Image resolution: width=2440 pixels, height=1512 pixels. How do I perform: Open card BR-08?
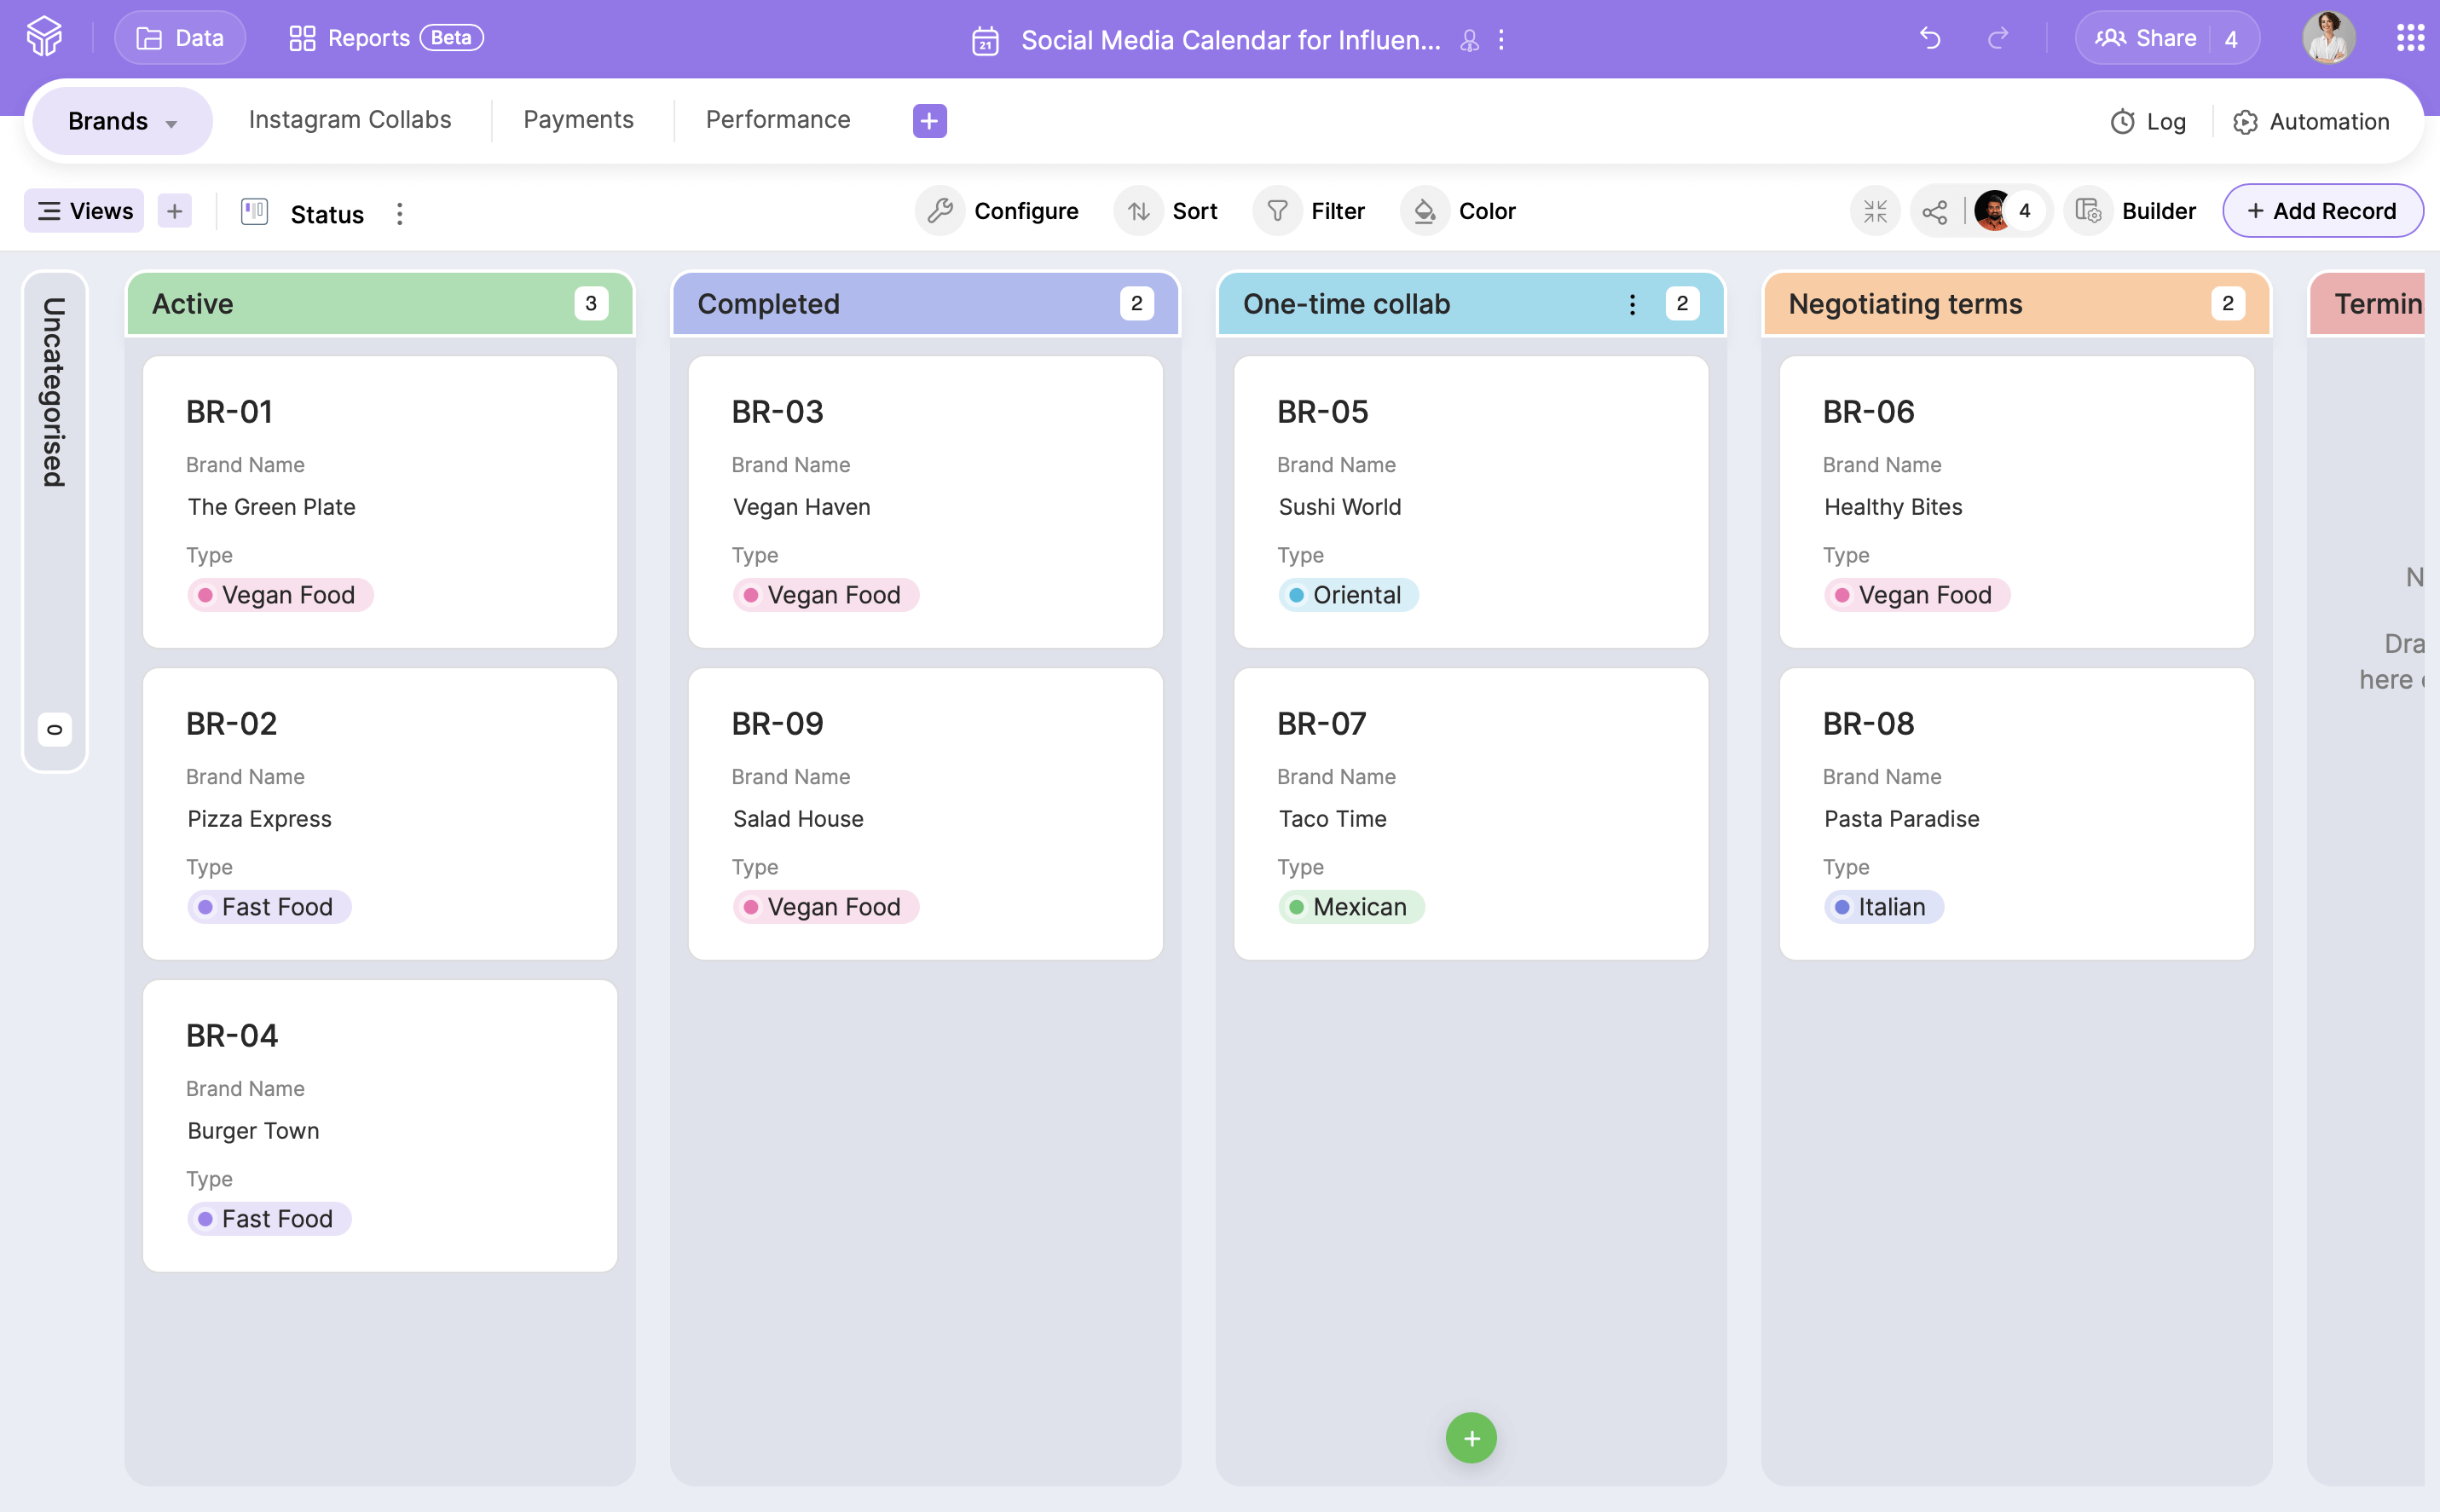2016,814
